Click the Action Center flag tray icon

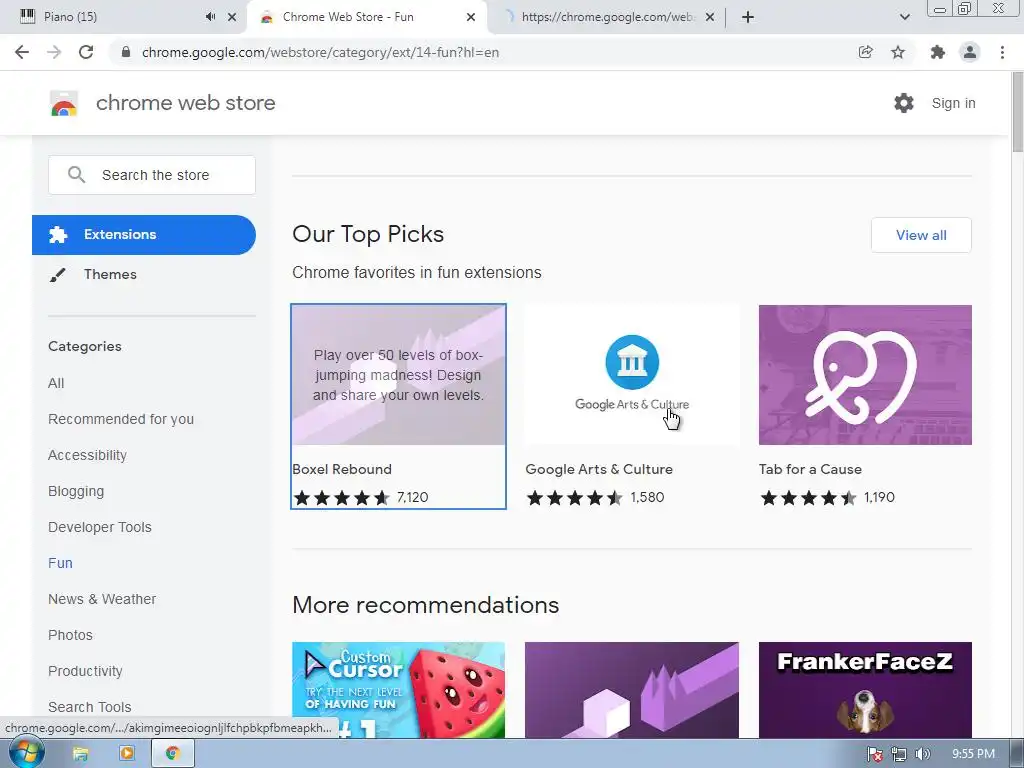click(x=875, y=754)
